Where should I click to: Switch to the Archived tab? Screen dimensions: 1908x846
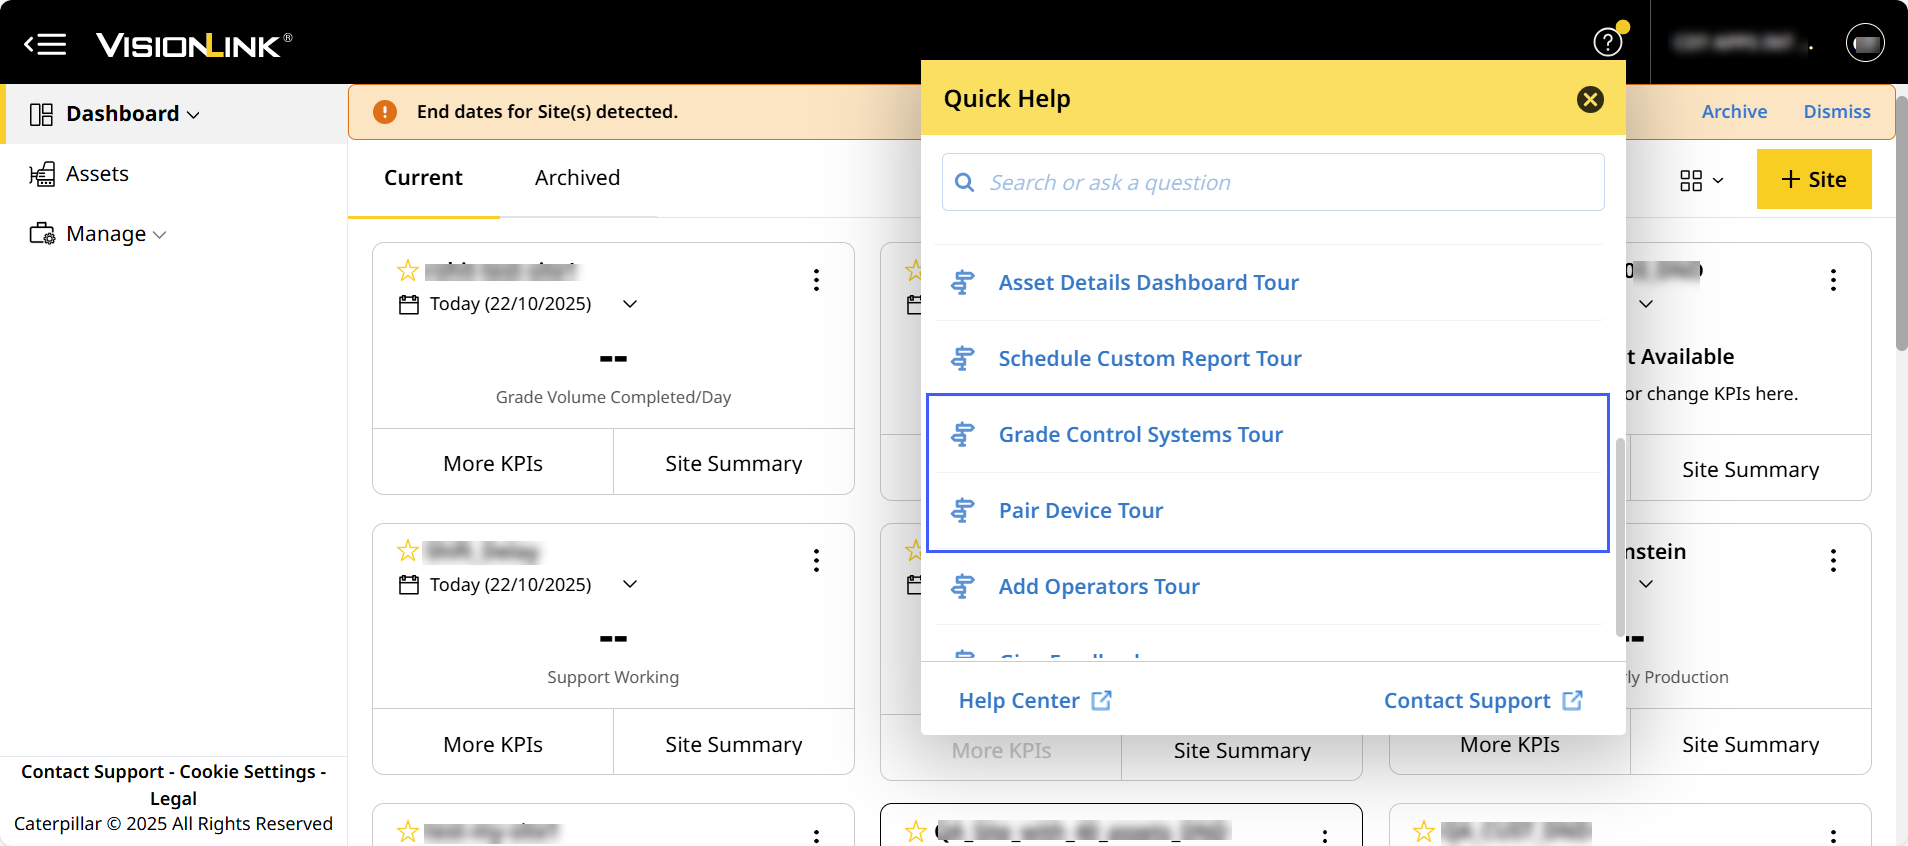click(577, 178)
